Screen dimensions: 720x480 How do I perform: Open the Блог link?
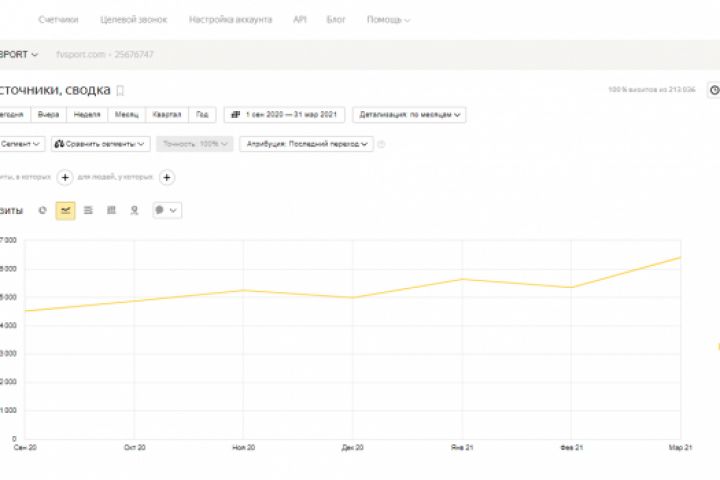[336, 20]
